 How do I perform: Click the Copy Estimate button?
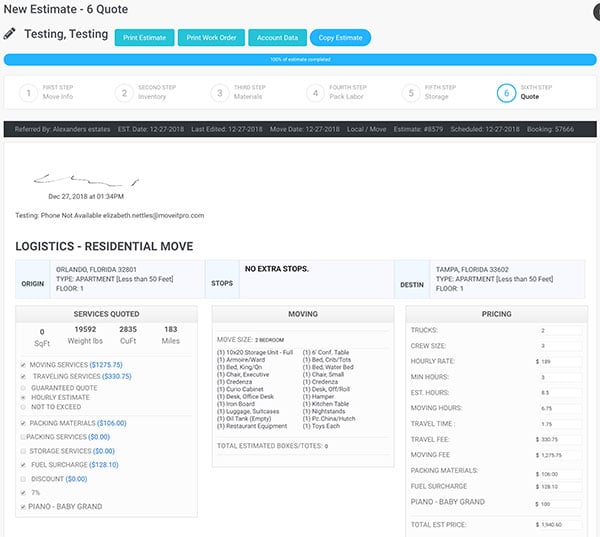tap(340, 38)
